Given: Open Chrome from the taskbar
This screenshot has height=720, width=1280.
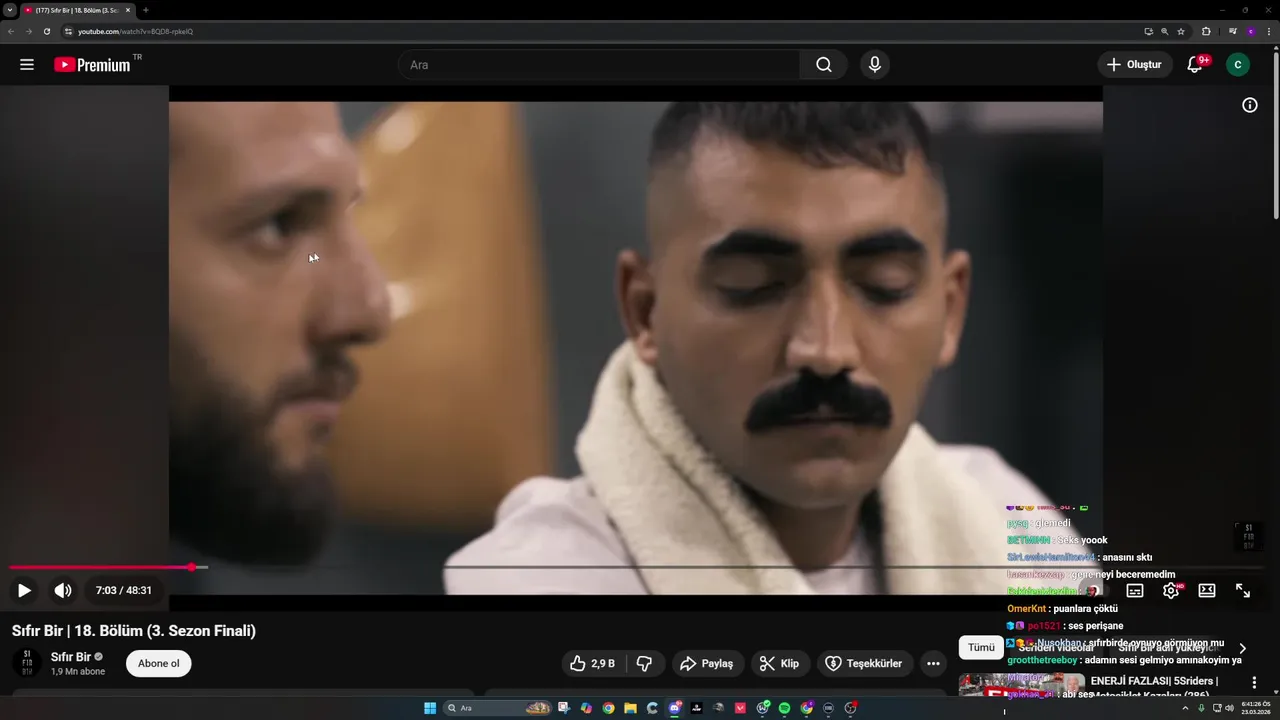Looking at the screenshot, I should coord(608,708).
